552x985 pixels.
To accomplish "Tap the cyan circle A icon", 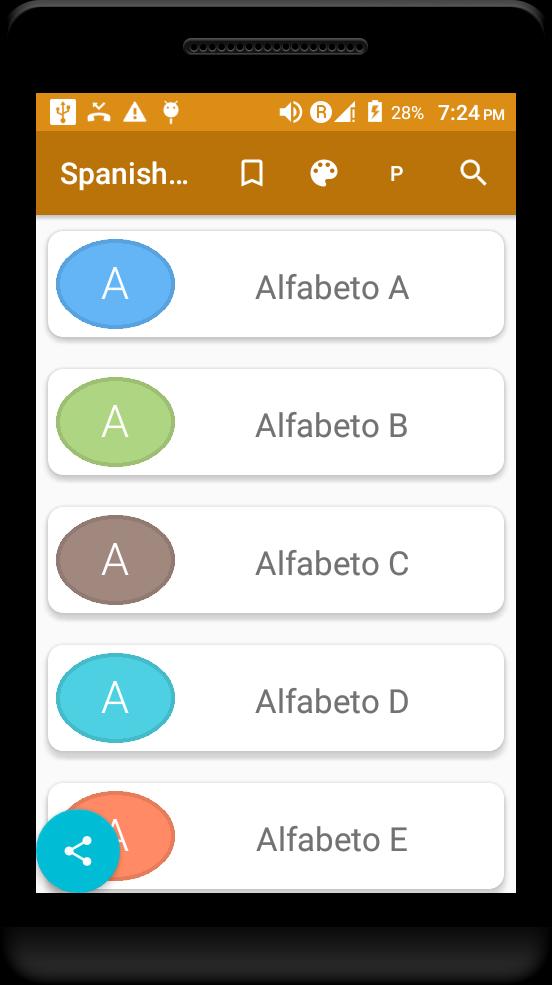I will point(116,697).
